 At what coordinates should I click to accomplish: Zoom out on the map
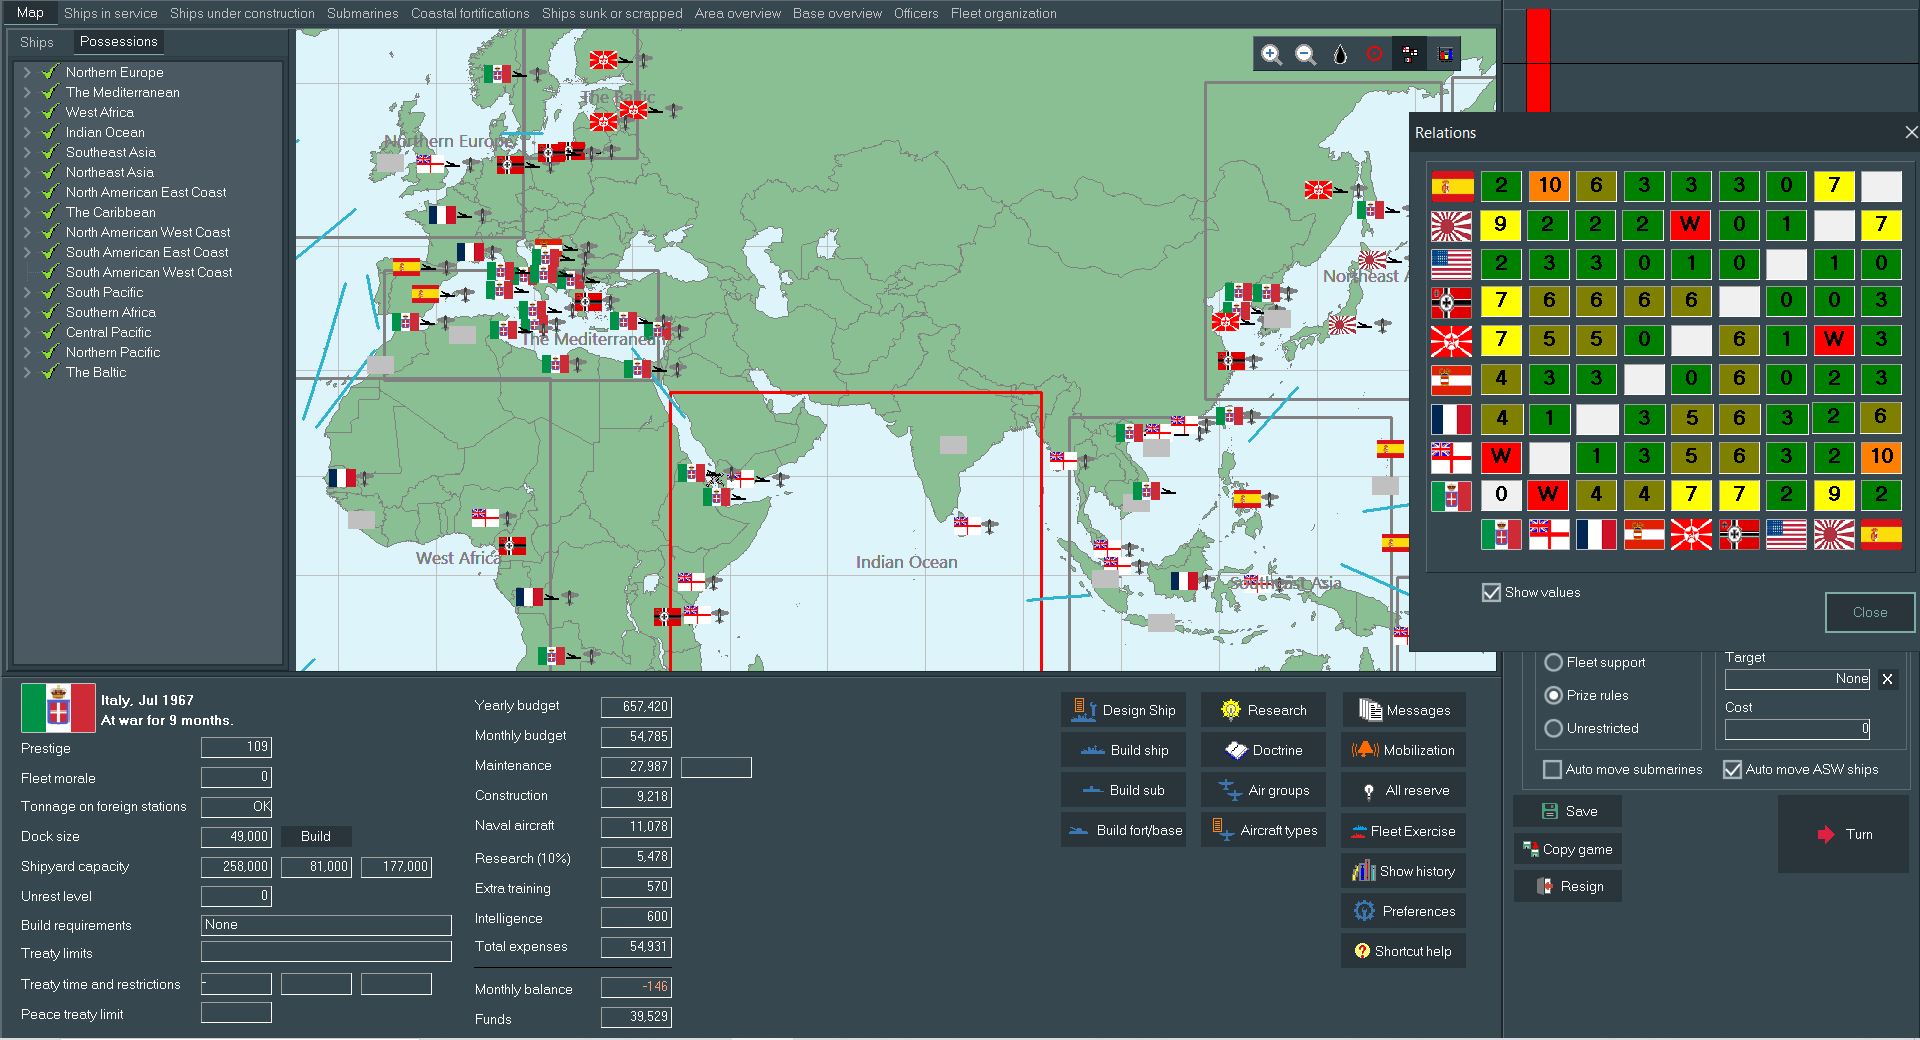click(1305, 55)
